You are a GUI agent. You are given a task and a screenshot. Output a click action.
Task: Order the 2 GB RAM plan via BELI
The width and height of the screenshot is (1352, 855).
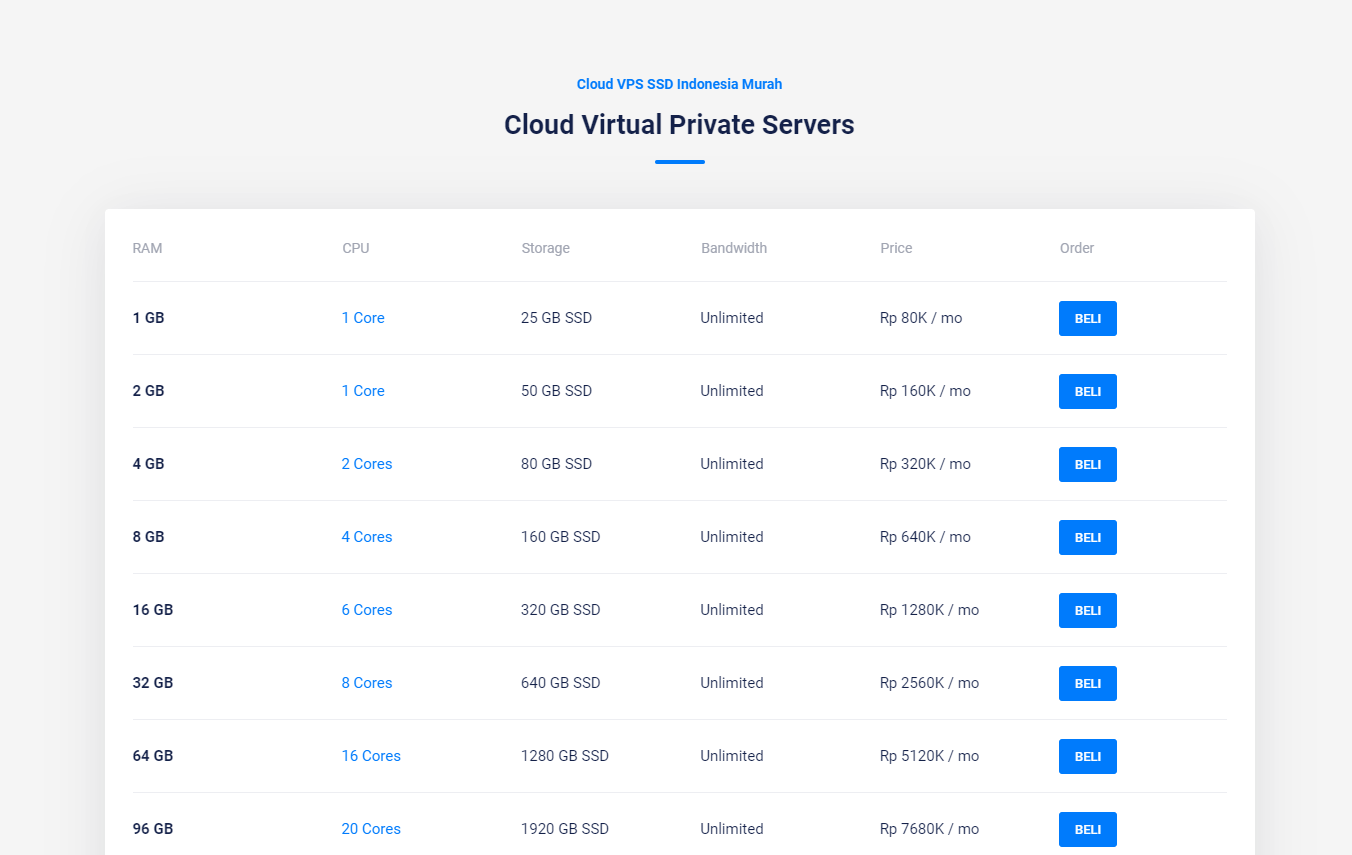(x=1087, y=391)
